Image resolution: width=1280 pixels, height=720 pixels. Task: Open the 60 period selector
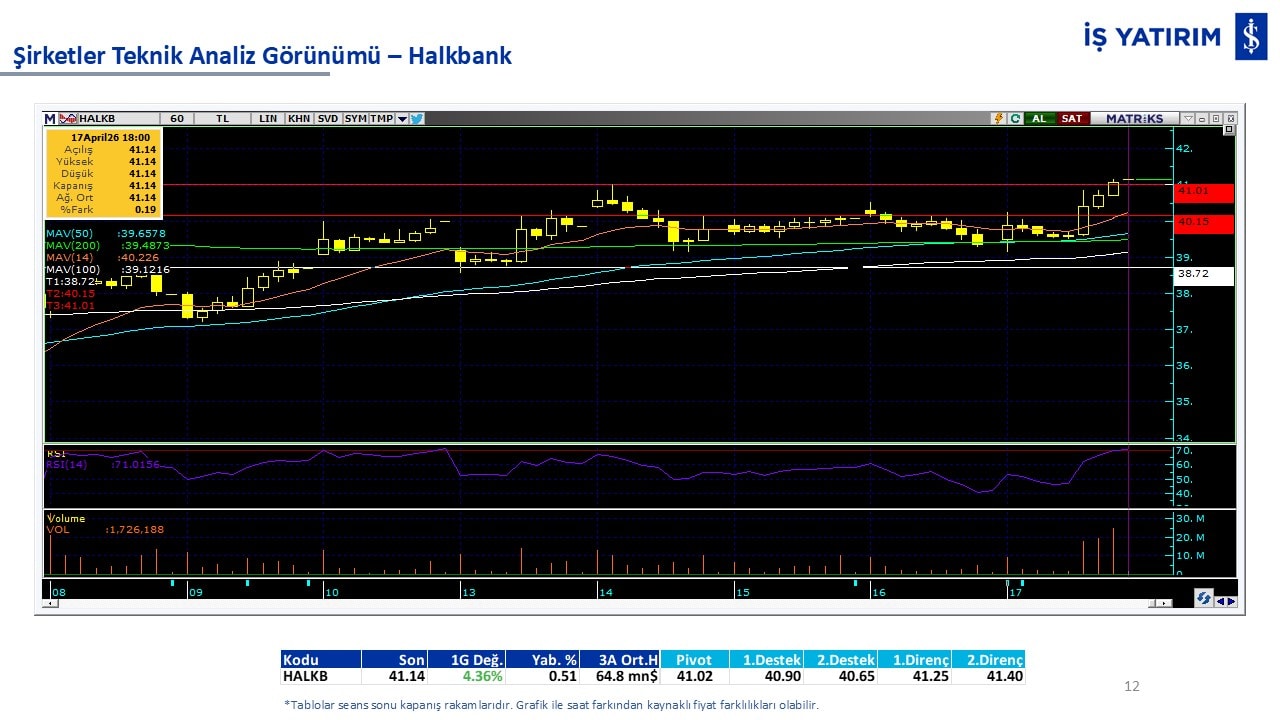(176, 118)
